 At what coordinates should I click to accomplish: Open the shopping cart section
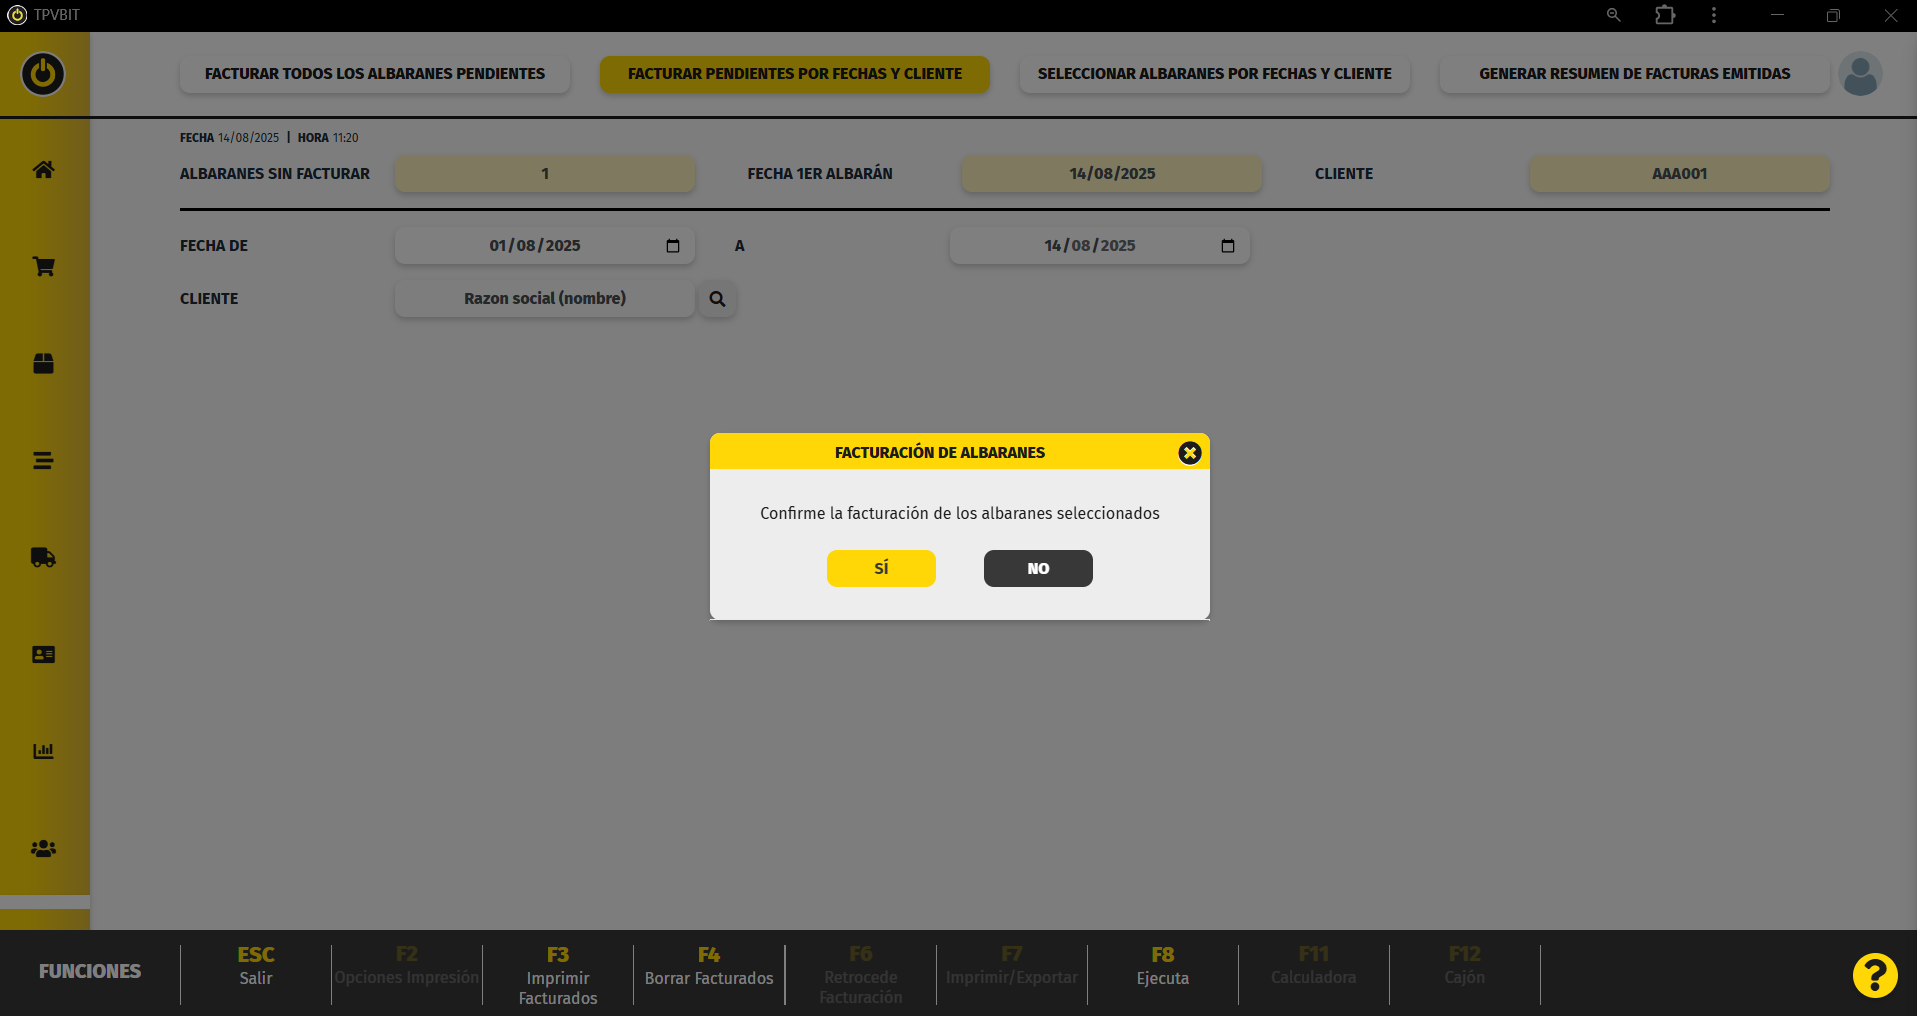(43, 267)
